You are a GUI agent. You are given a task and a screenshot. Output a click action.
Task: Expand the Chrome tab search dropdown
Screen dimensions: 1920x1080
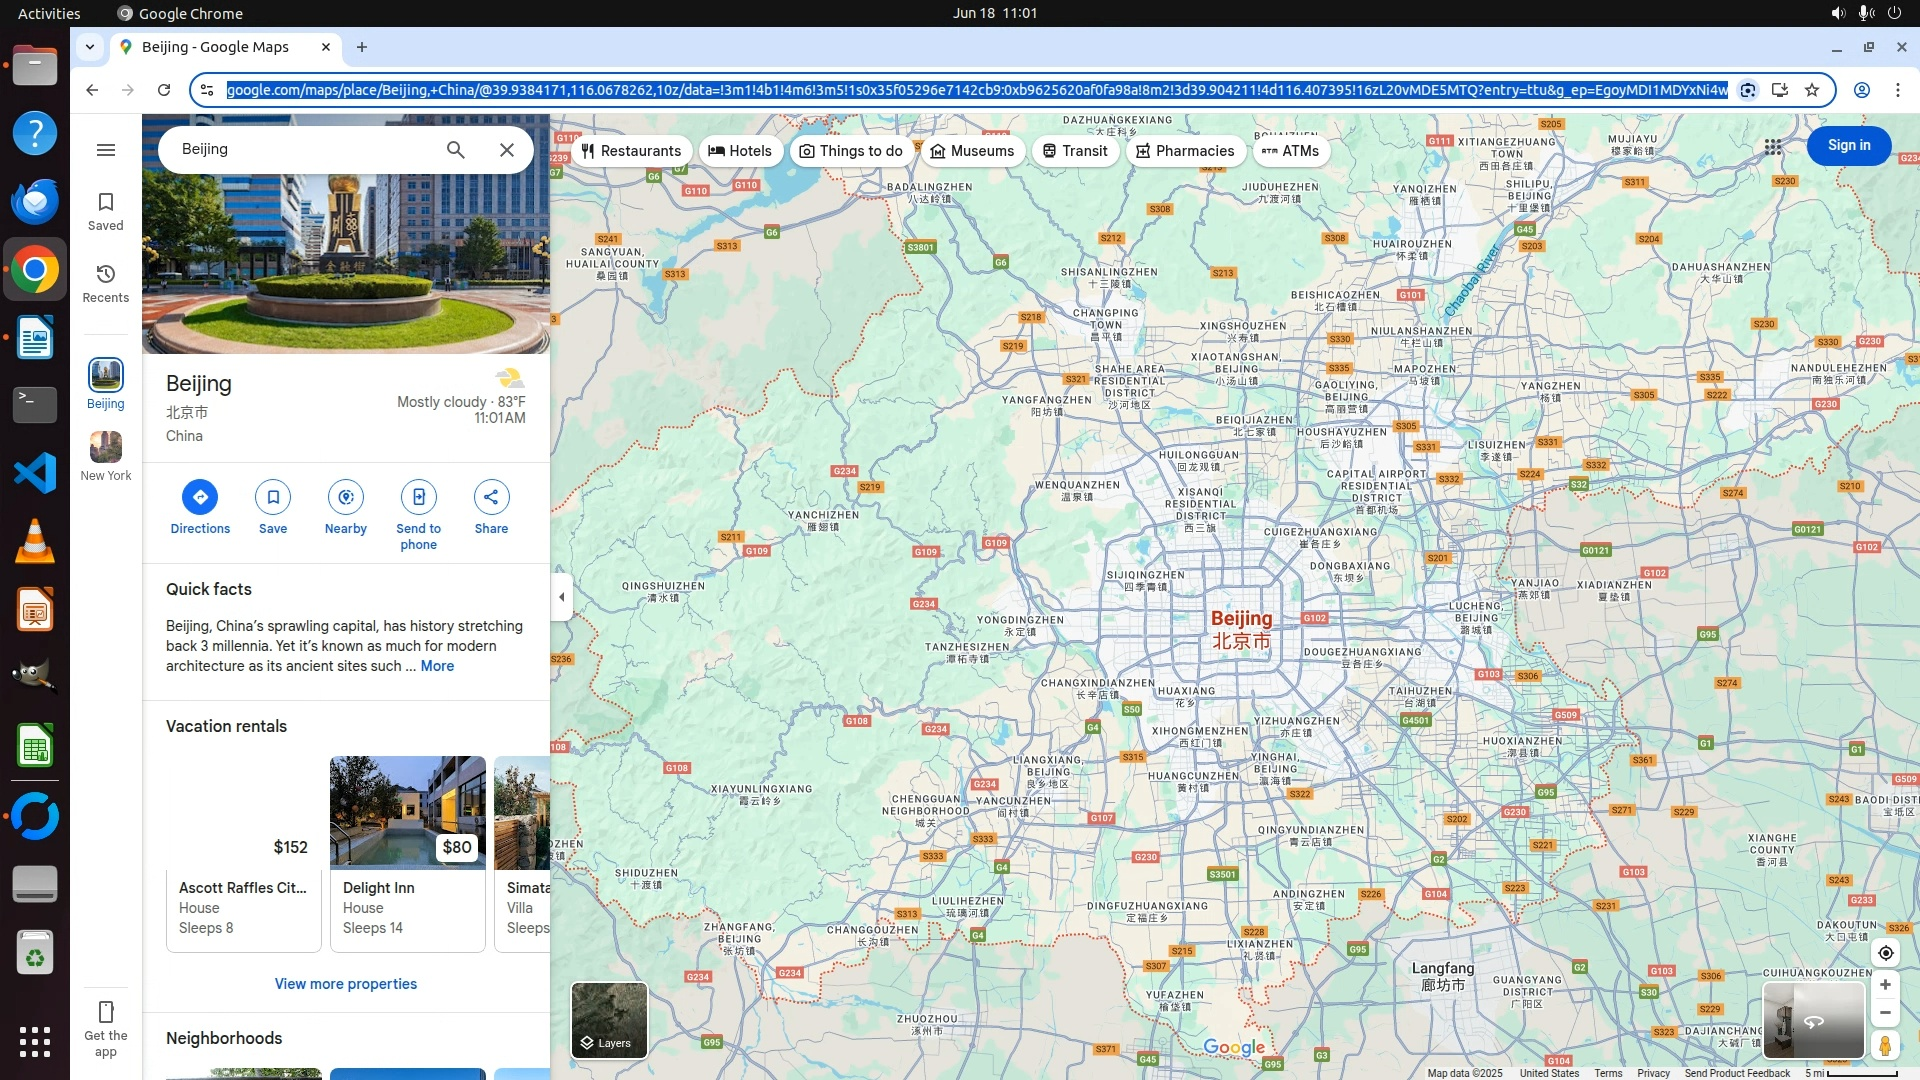point(90,47)
